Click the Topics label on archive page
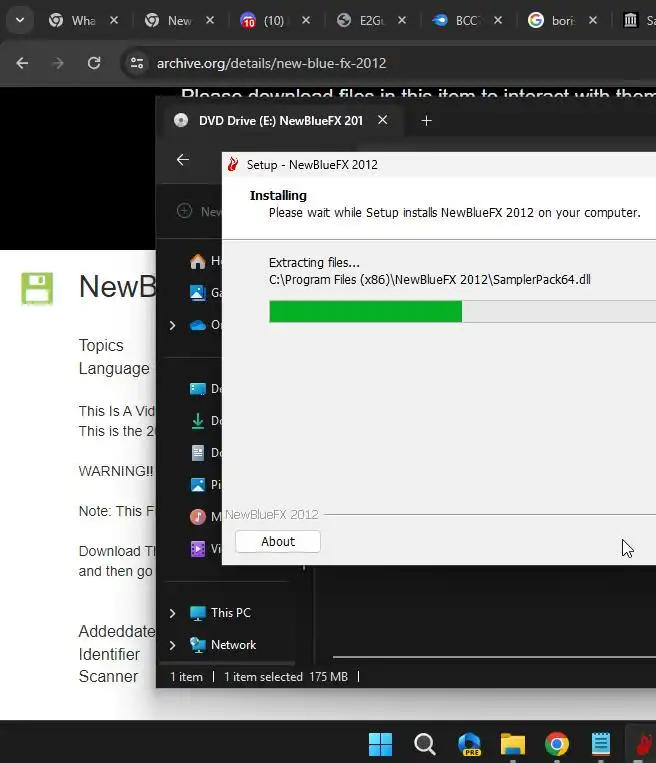Image resolution: width=656 pixels, height=763 pixels. [x=101, y=345]
